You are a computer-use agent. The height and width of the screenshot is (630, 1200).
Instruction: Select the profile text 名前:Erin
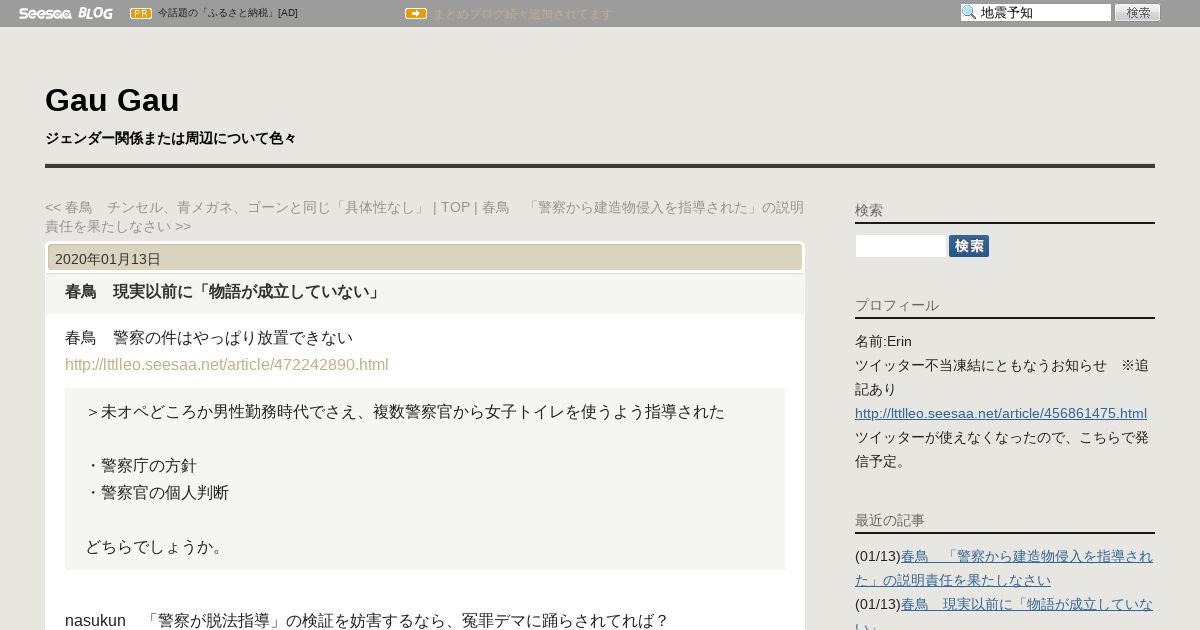[883, 341]
